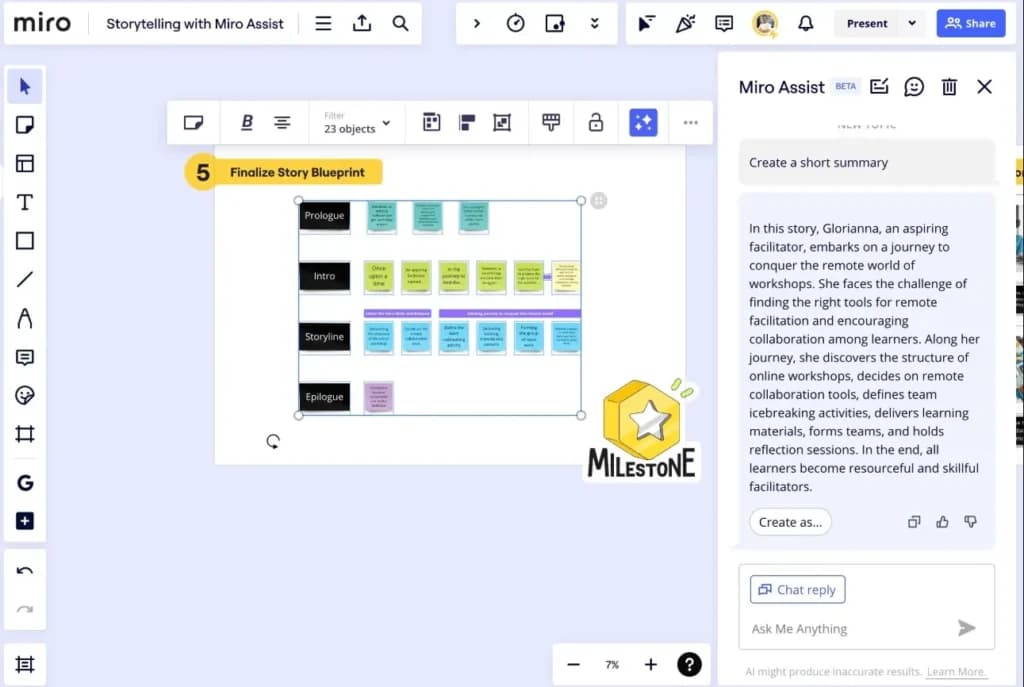Click the reactions confetti icon
The image size is (1024, 687).
point(685,24)
